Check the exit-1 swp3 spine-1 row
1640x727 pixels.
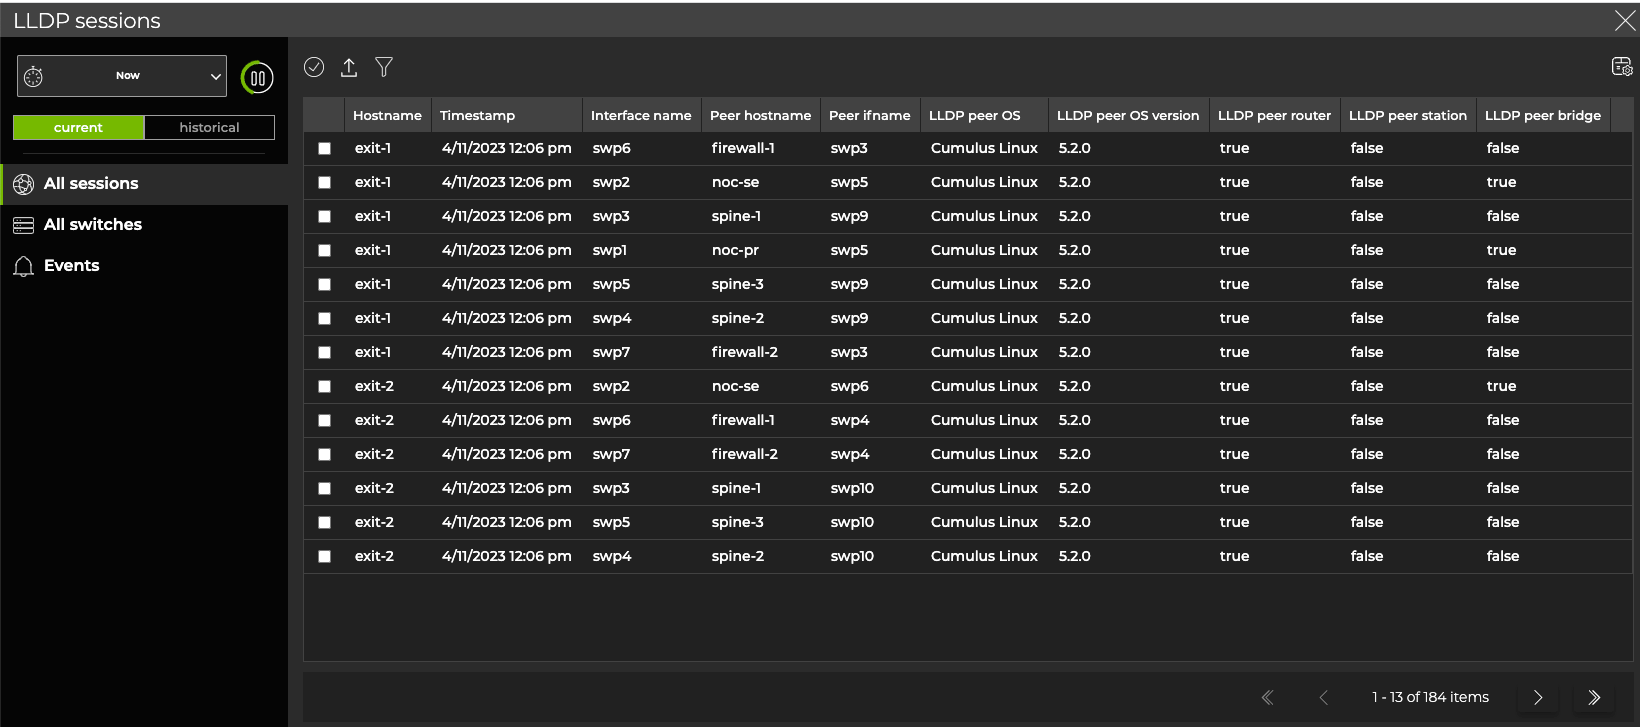324,217
